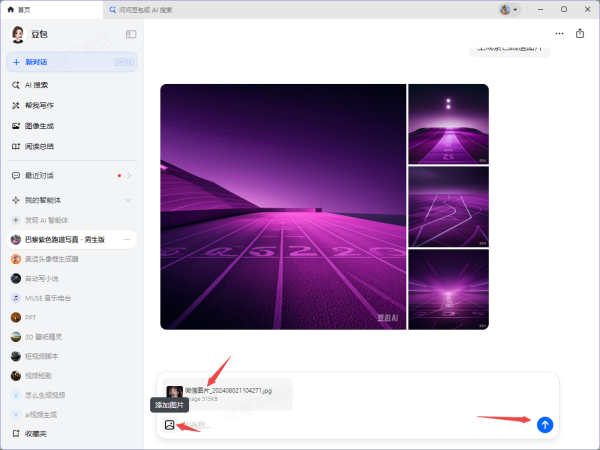Close the 豆包 window
This screenshot has height=450, width=600.
click(x=588, y=10)
